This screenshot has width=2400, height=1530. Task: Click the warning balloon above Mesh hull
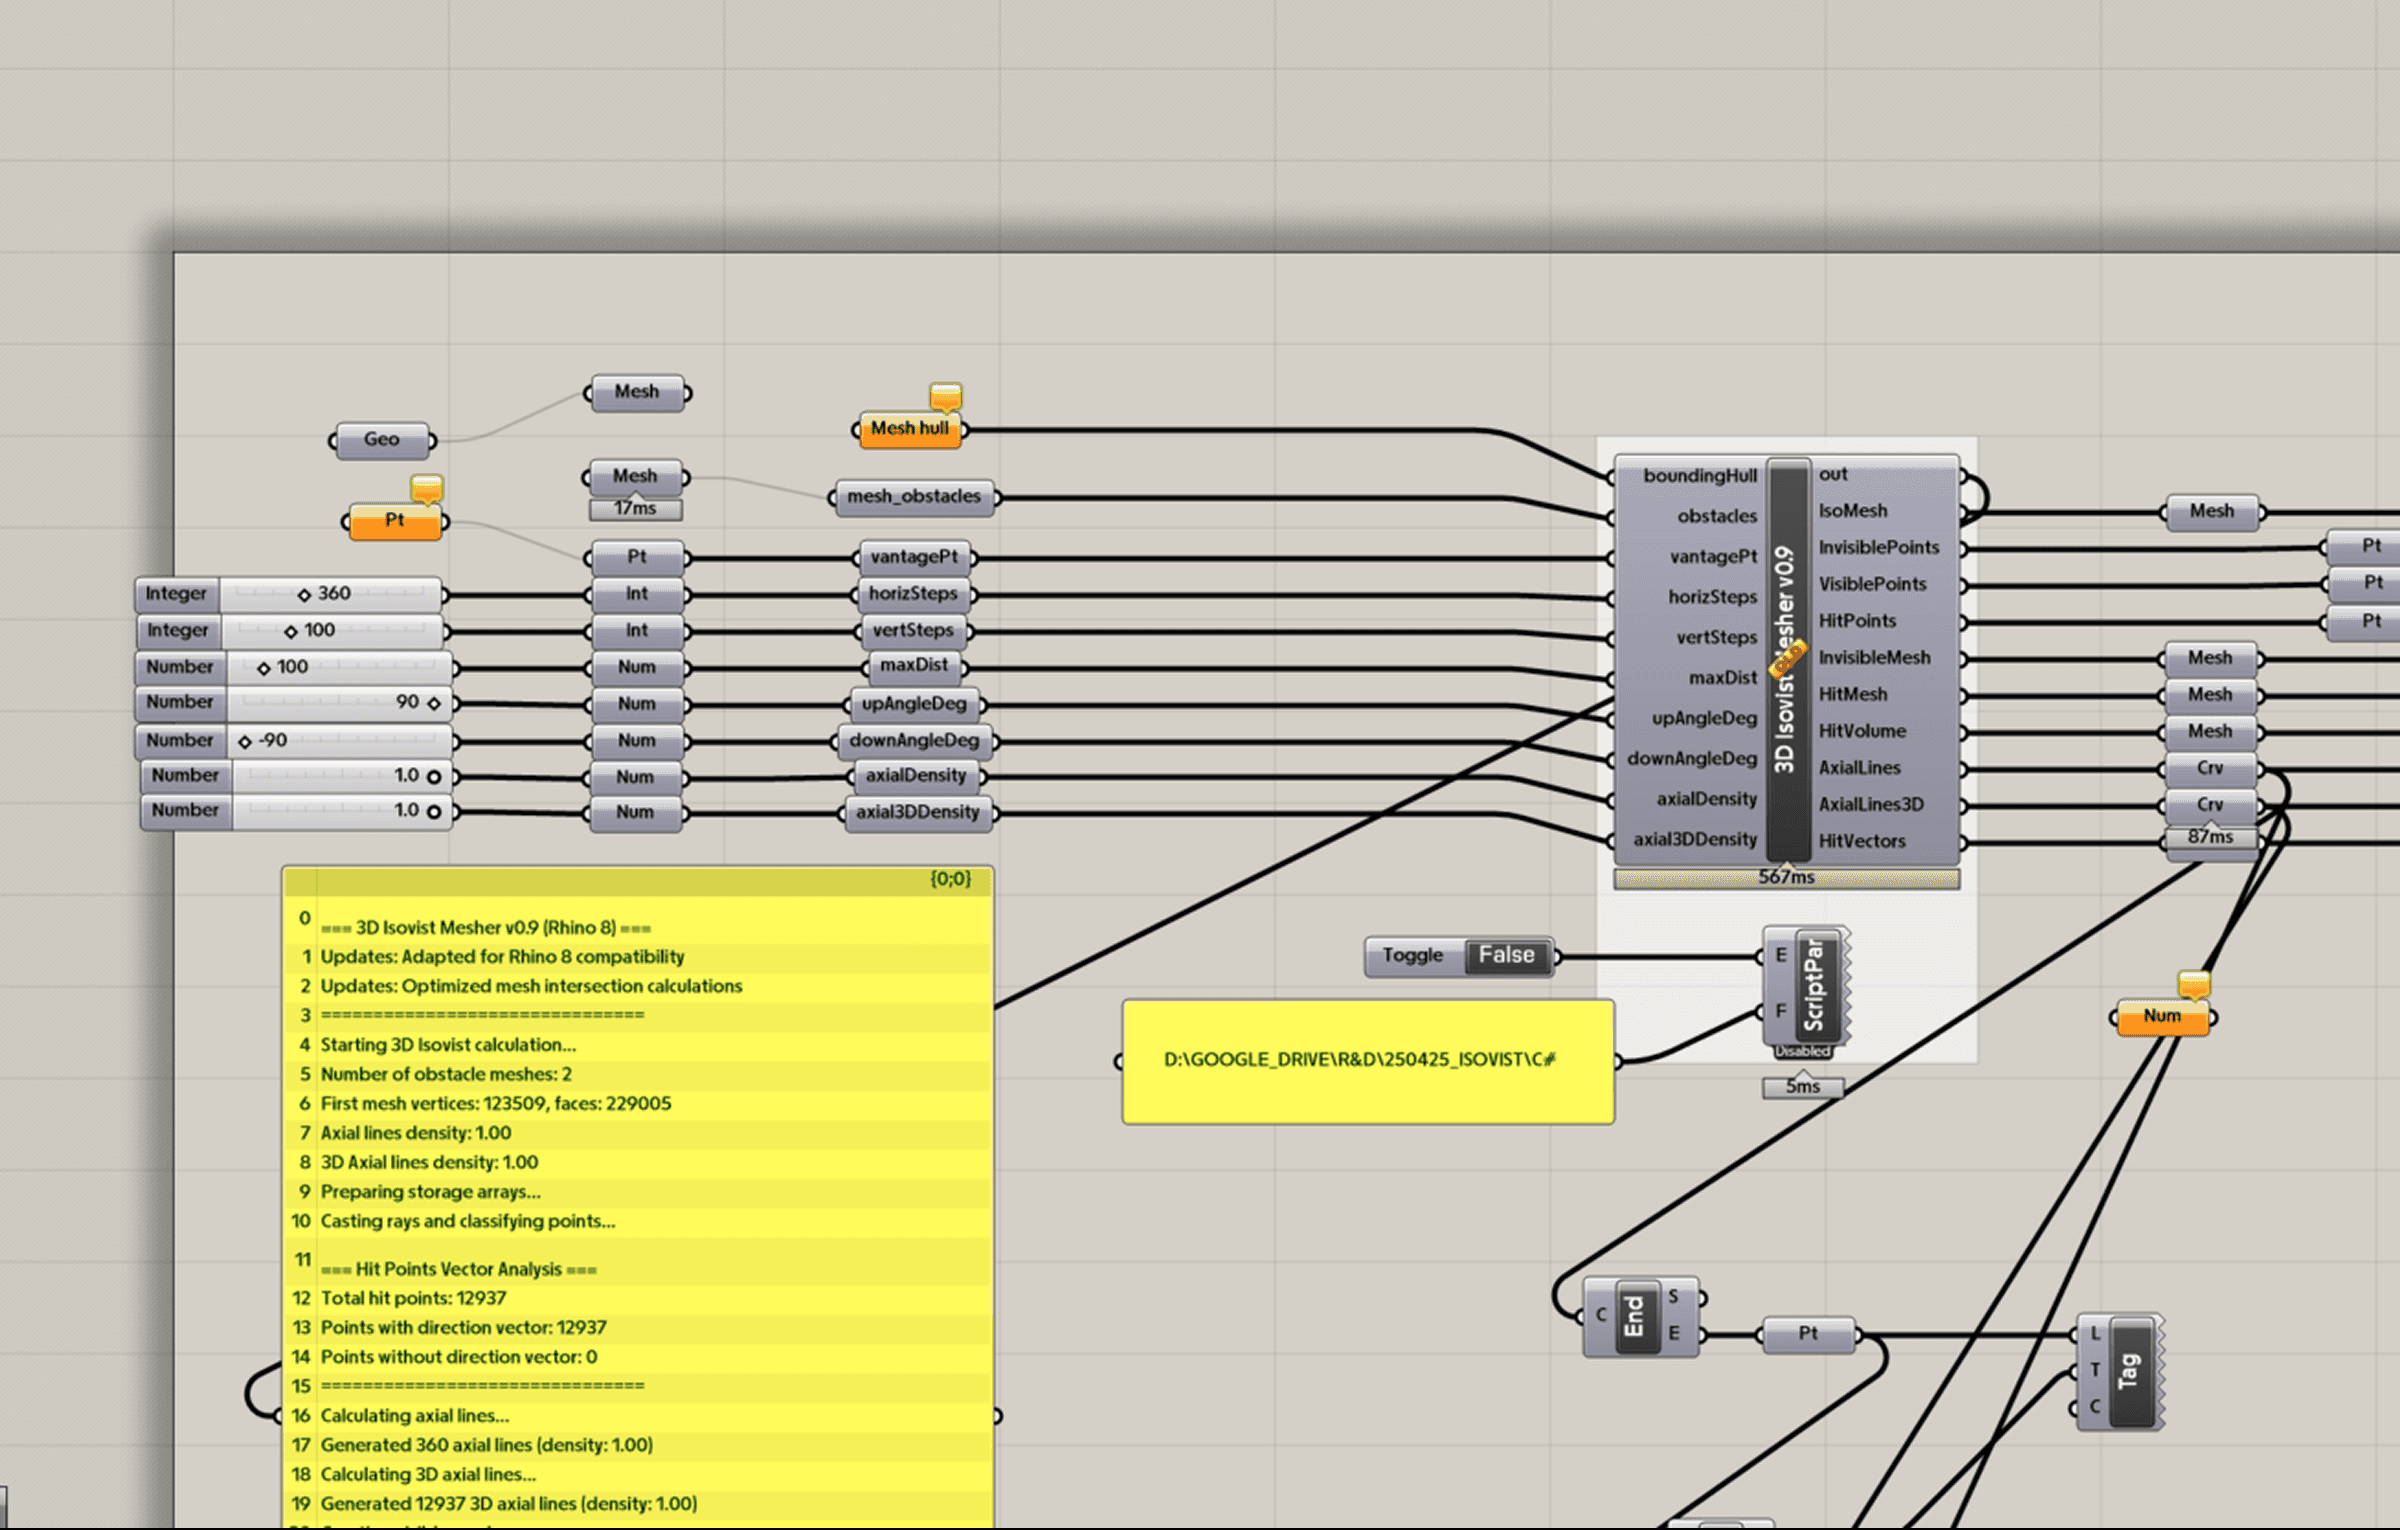click(x=945, y=396)
